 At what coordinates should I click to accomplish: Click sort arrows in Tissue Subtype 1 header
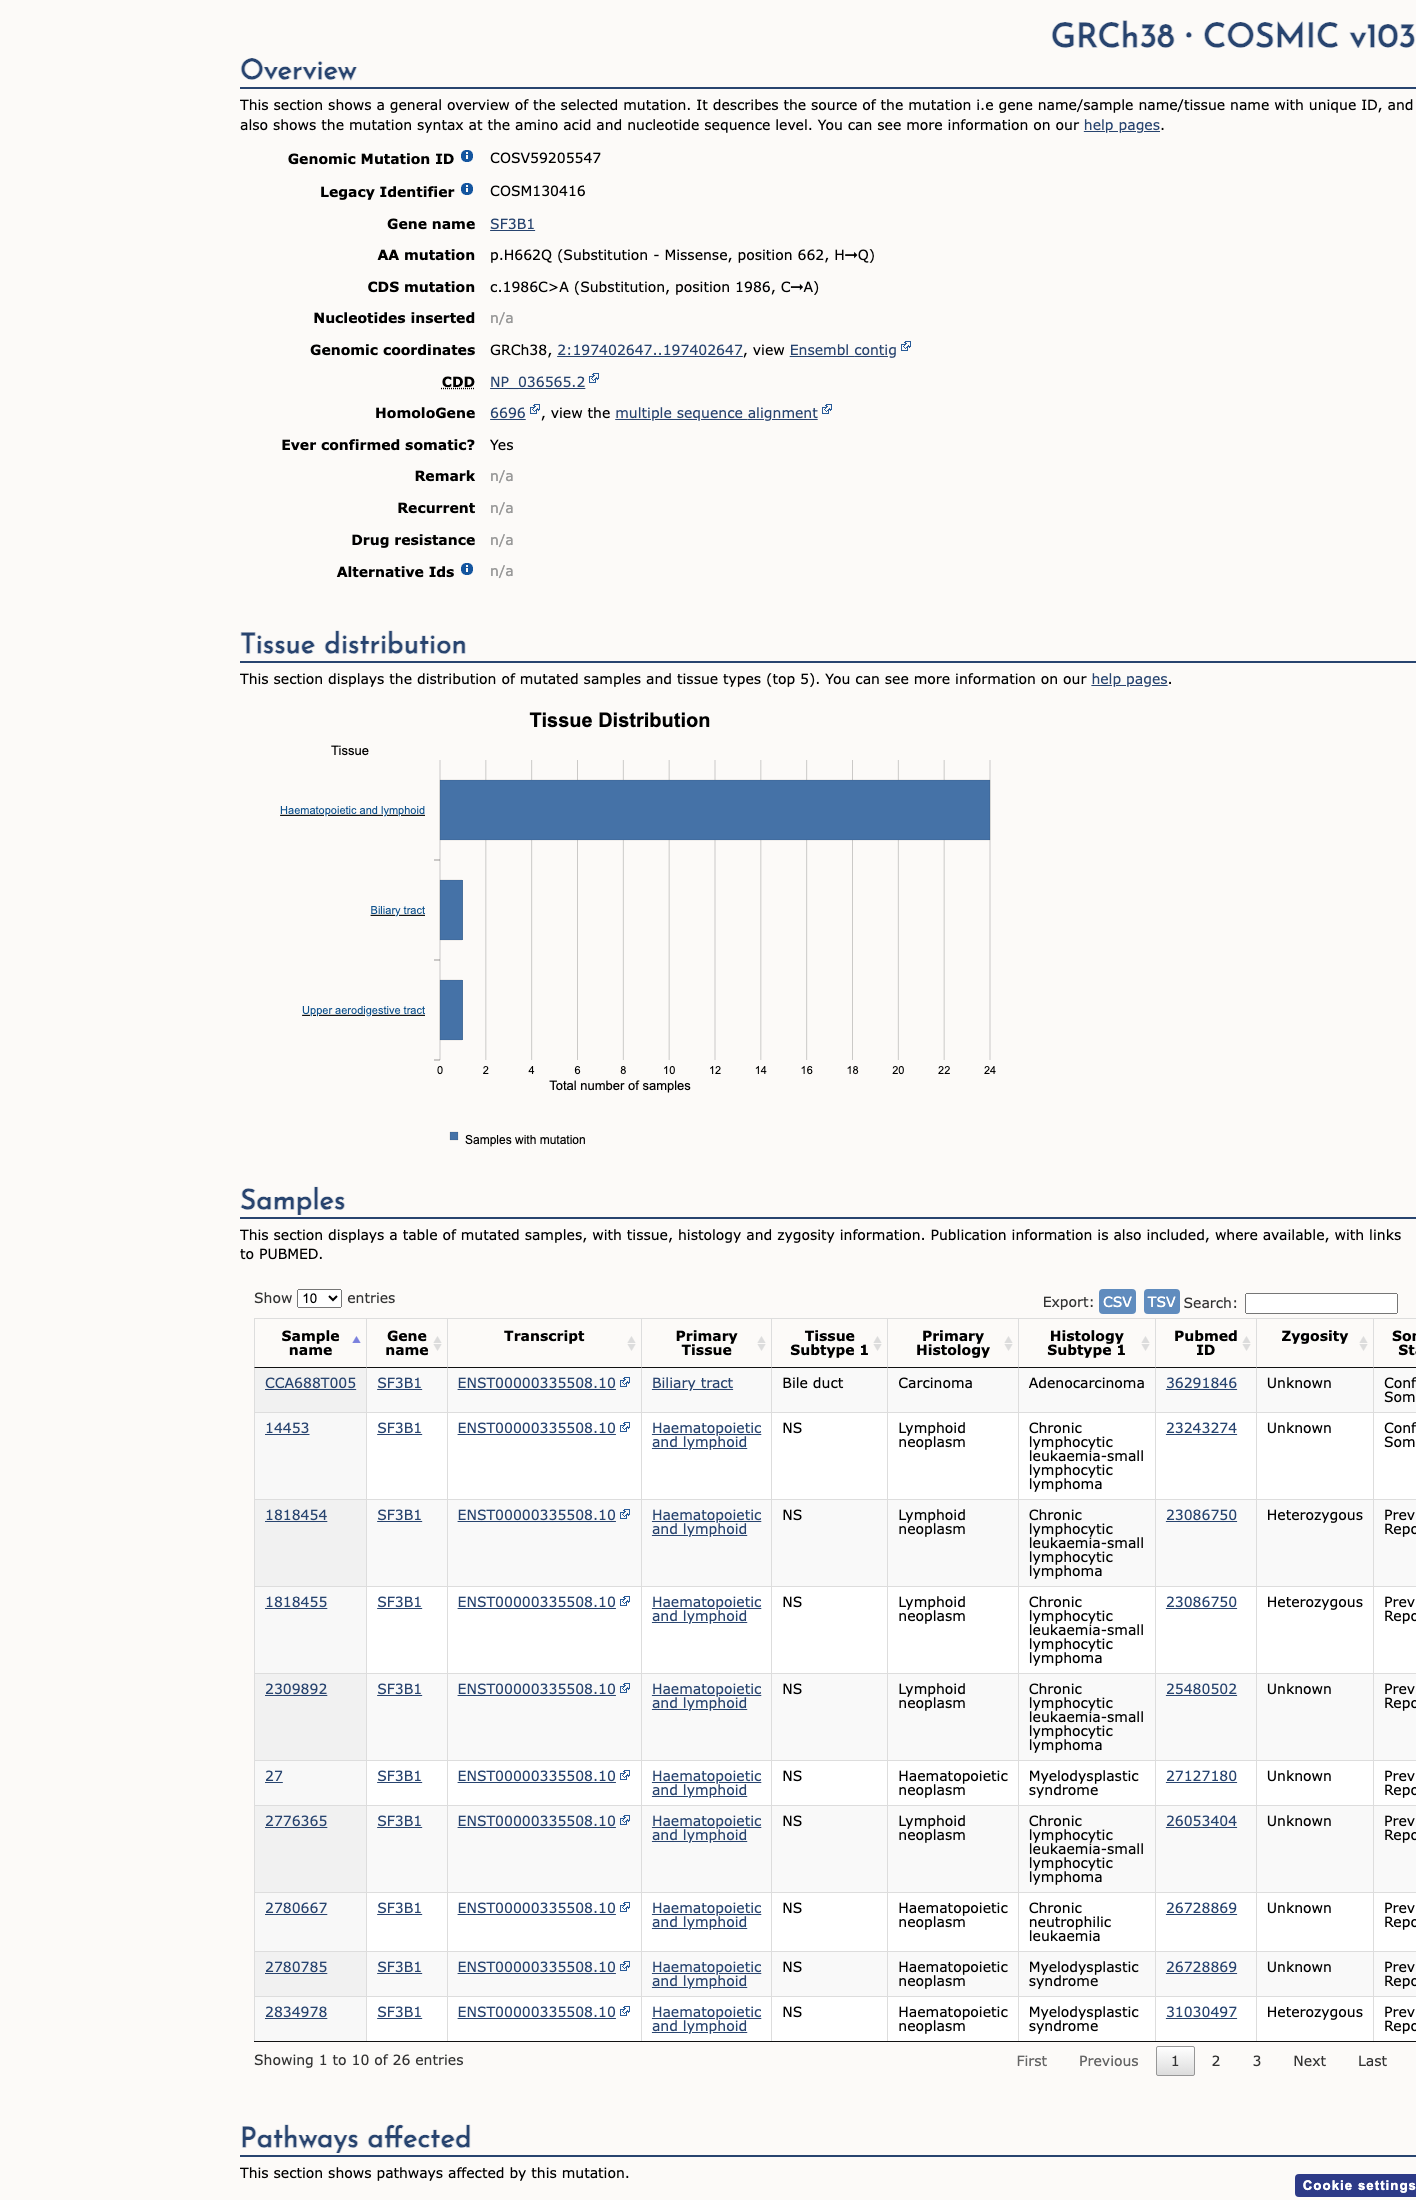pyautogui.click(x=878, y=1343)
